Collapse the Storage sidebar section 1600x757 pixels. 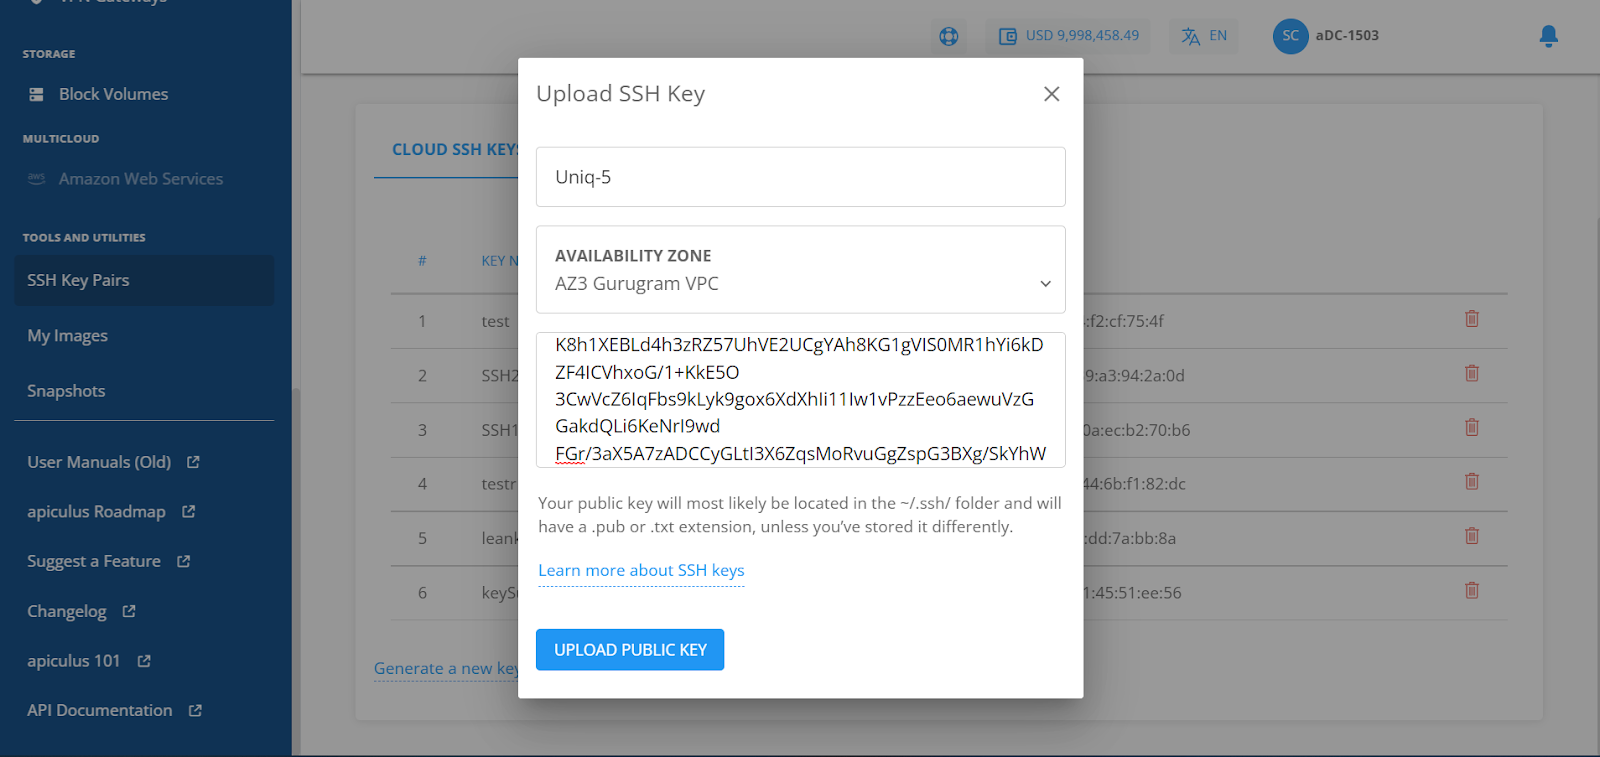click(48, 54)
